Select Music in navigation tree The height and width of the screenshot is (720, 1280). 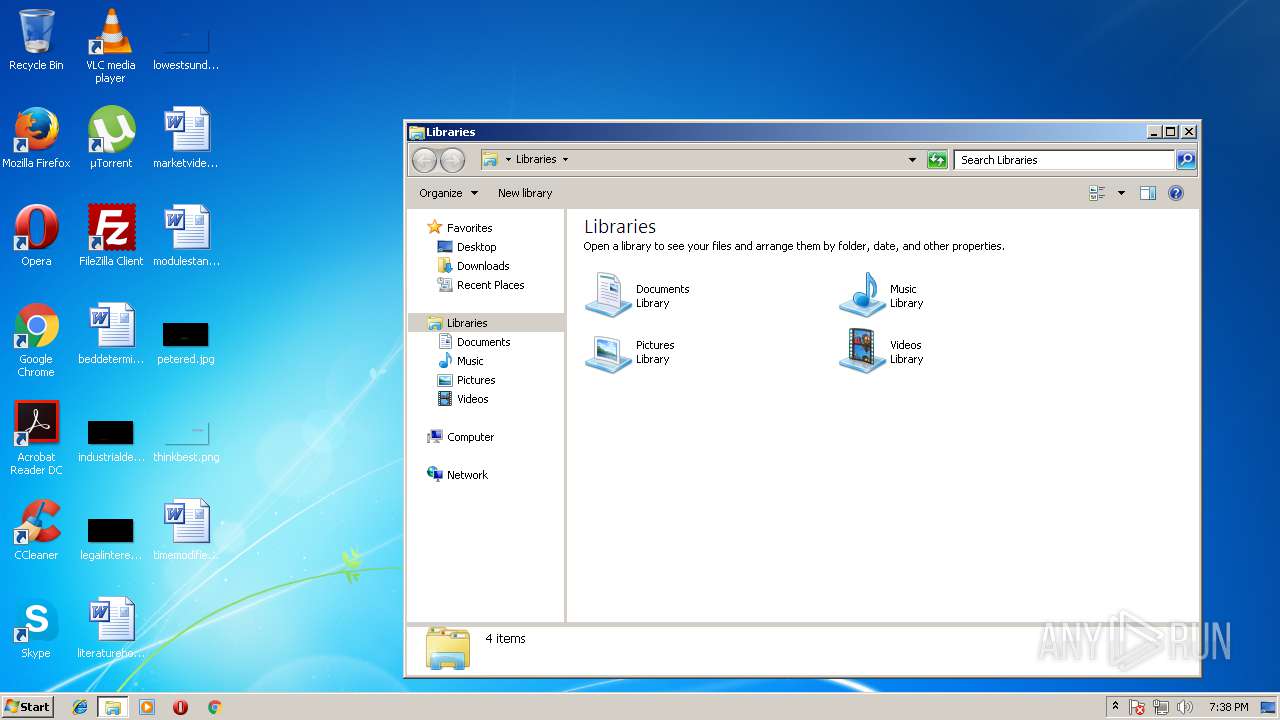click(x=460, y=361)
